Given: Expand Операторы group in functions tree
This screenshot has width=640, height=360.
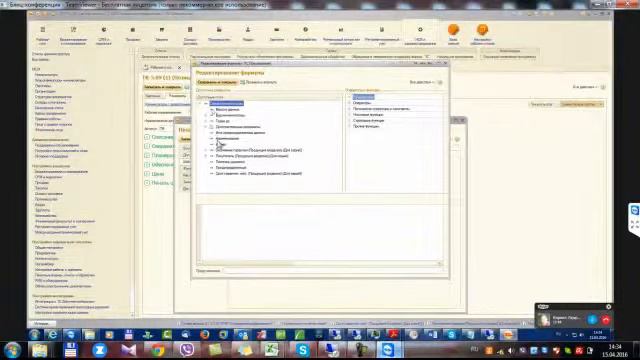Looking at the screenshot, I should [x=349, y=103].
